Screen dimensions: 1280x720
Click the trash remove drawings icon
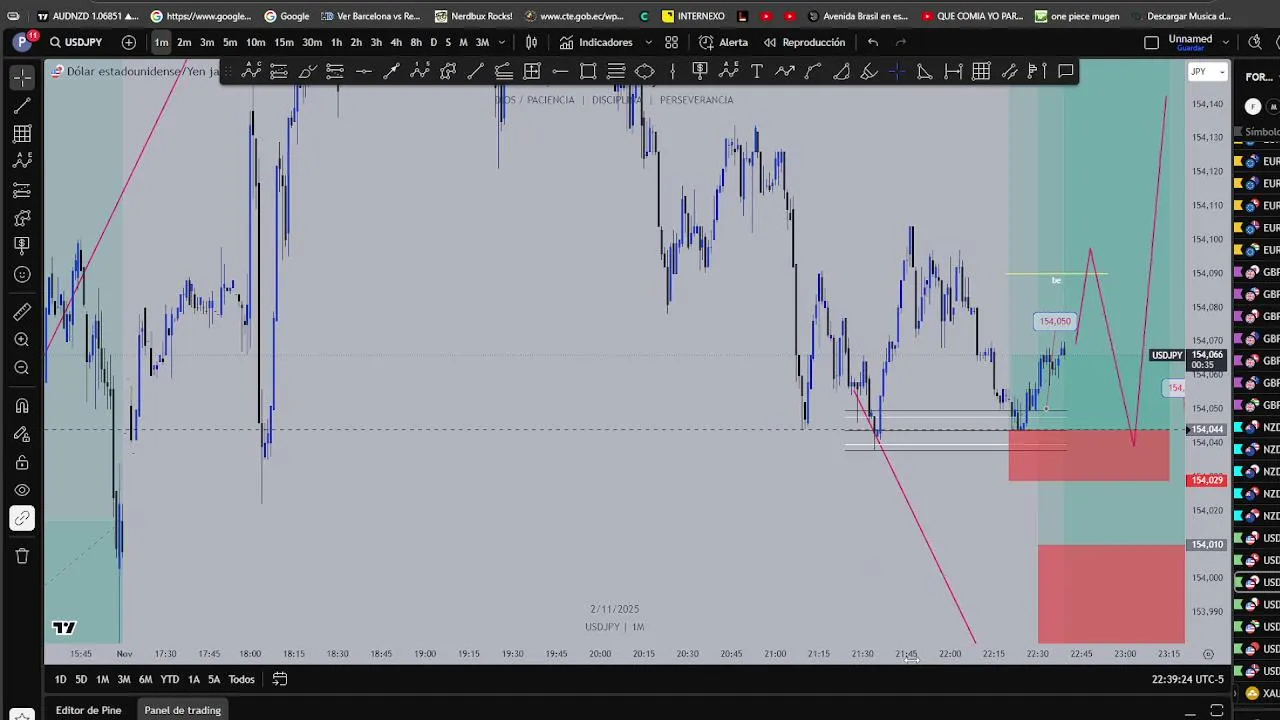coord(22,556)
